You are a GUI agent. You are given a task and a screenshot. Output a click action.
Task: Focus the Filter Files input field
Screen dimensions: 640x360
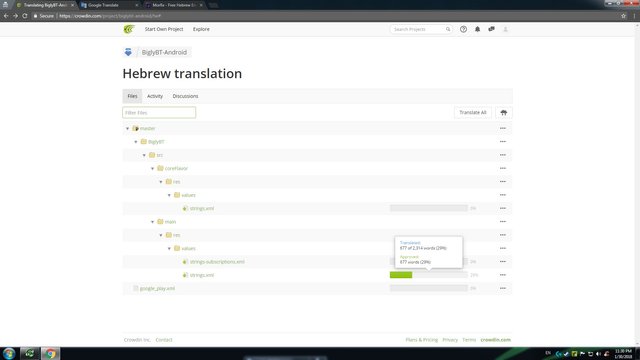[159, 113]
